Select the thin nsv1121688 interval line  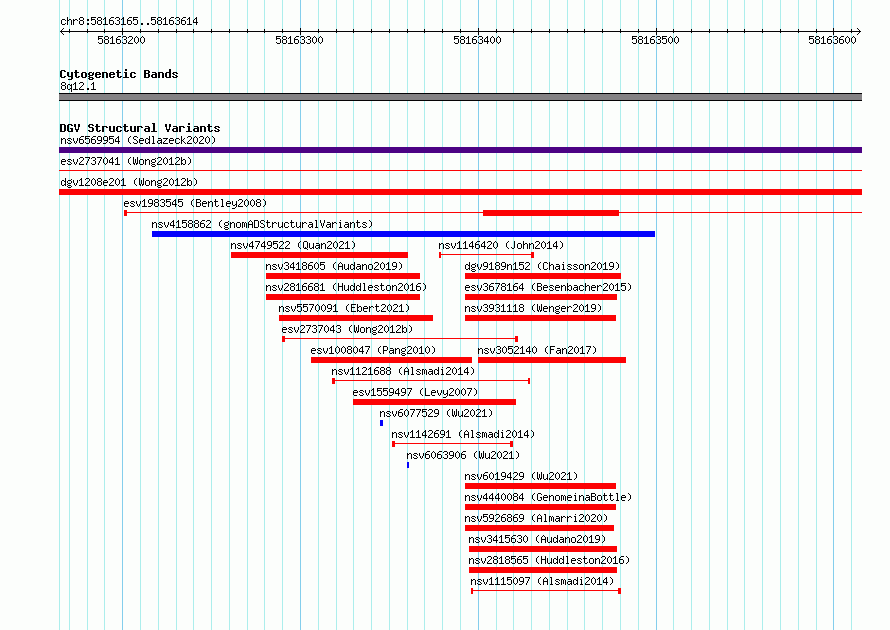point(431,381)
